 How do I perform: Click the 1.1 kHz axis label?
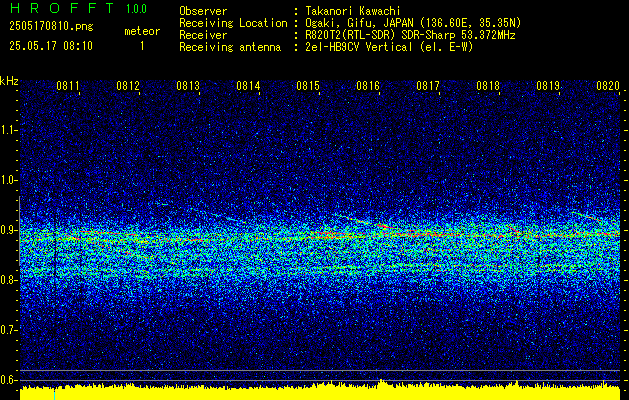[8, 130]
